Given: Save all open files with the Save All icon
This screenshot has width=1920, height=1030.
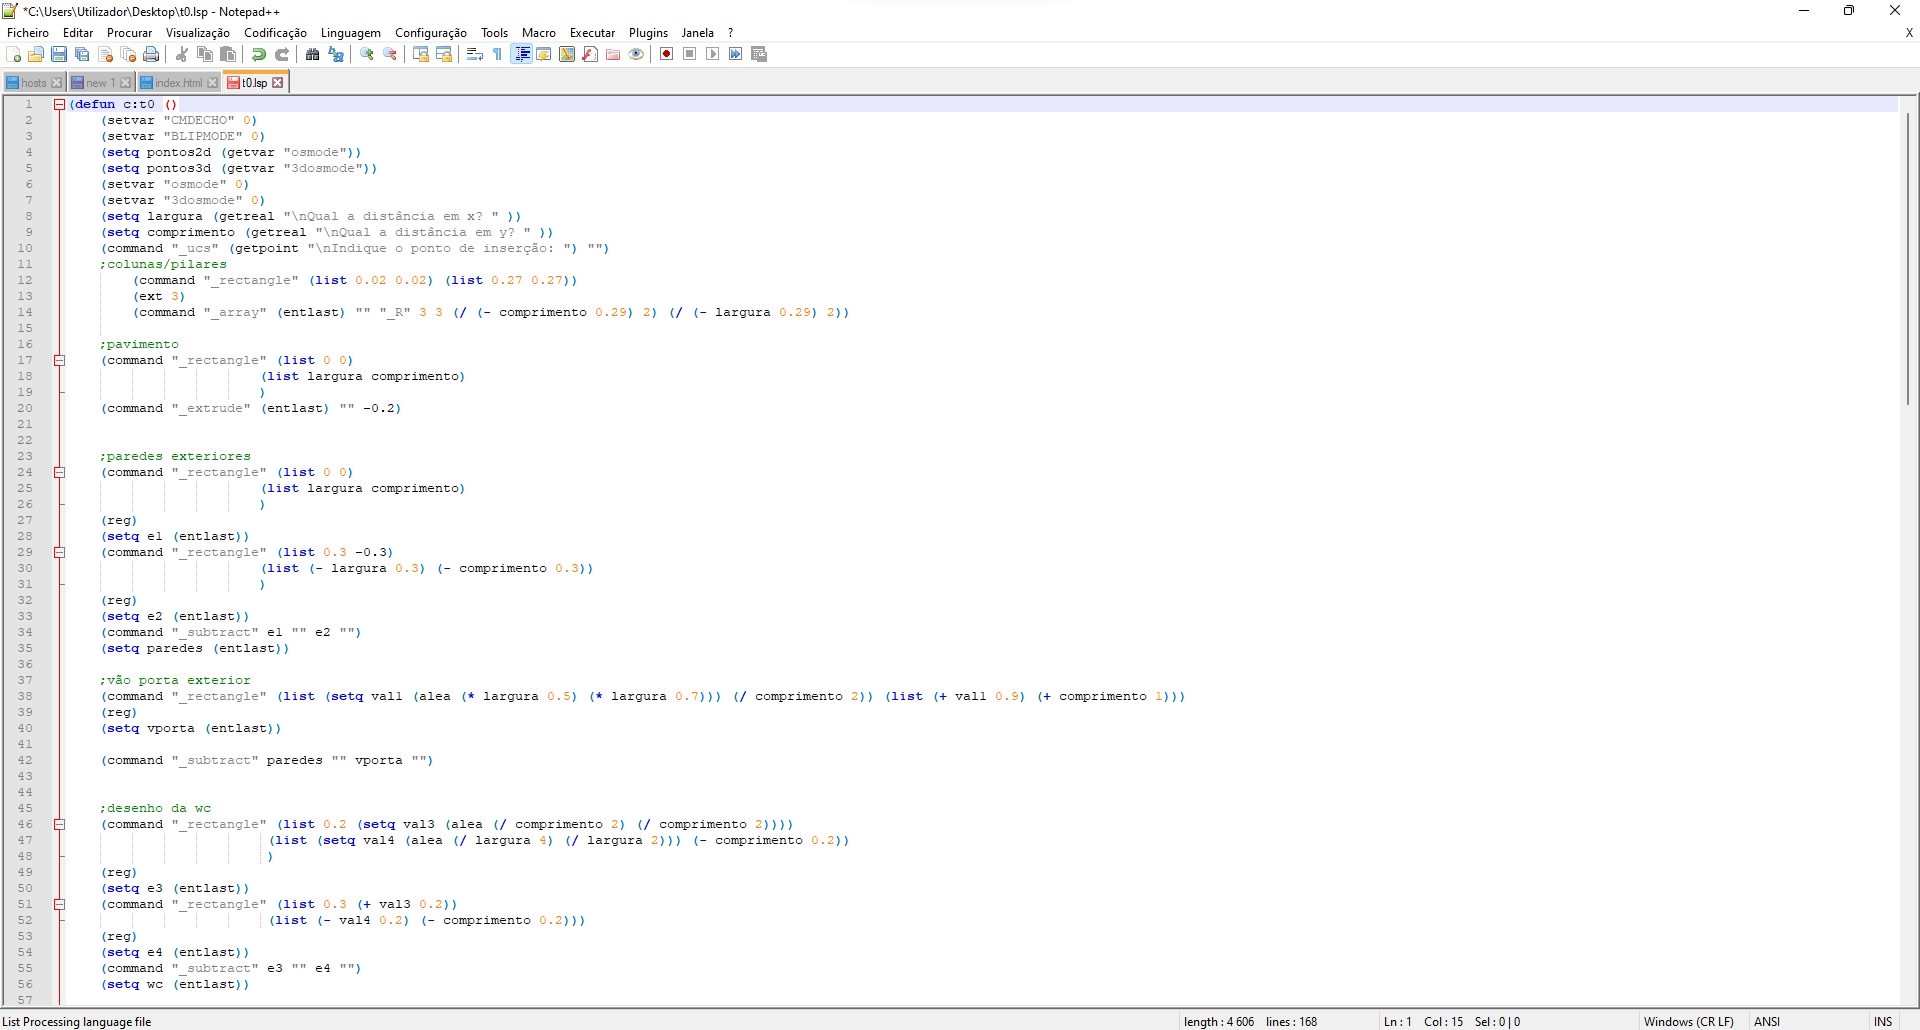Looking at the screenshot, I should click(82, 55).
